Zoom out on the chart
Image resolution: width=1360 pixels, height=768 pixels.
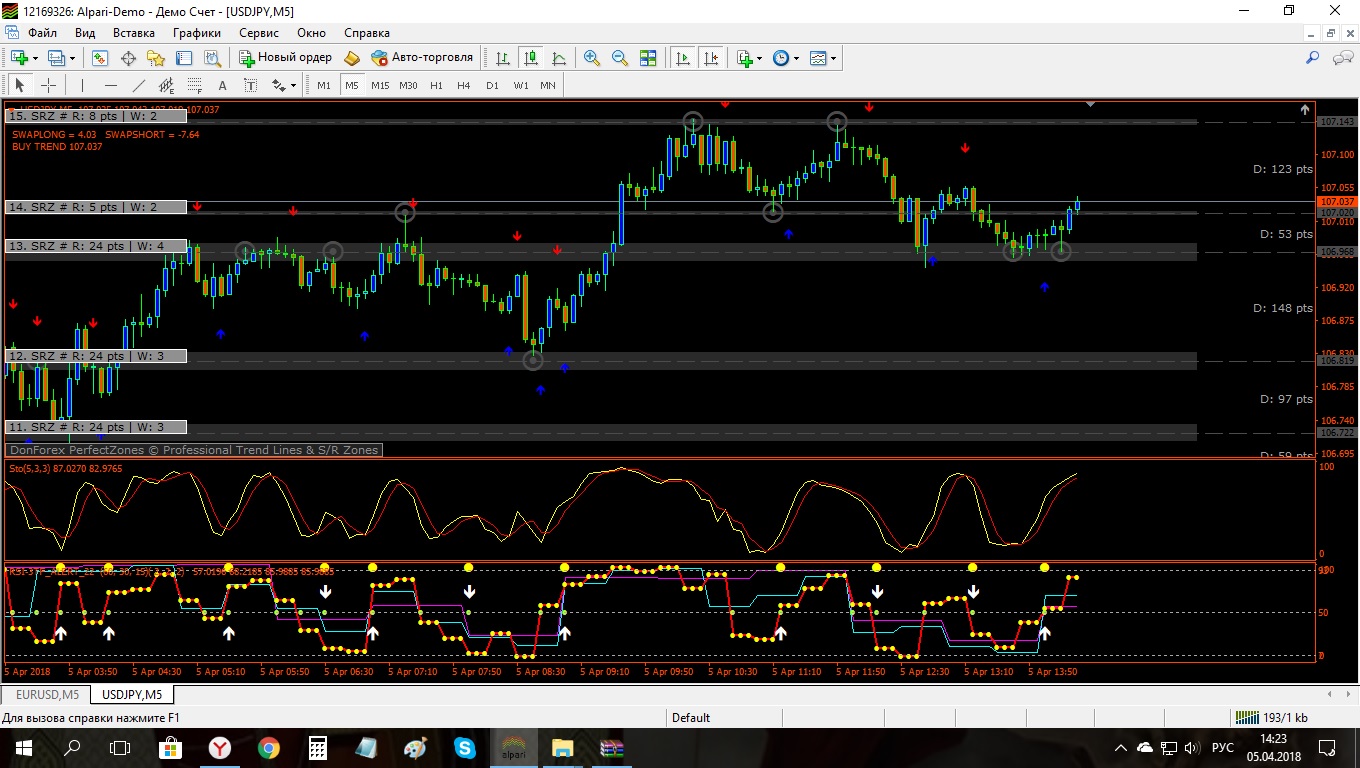tap(620, 58)
